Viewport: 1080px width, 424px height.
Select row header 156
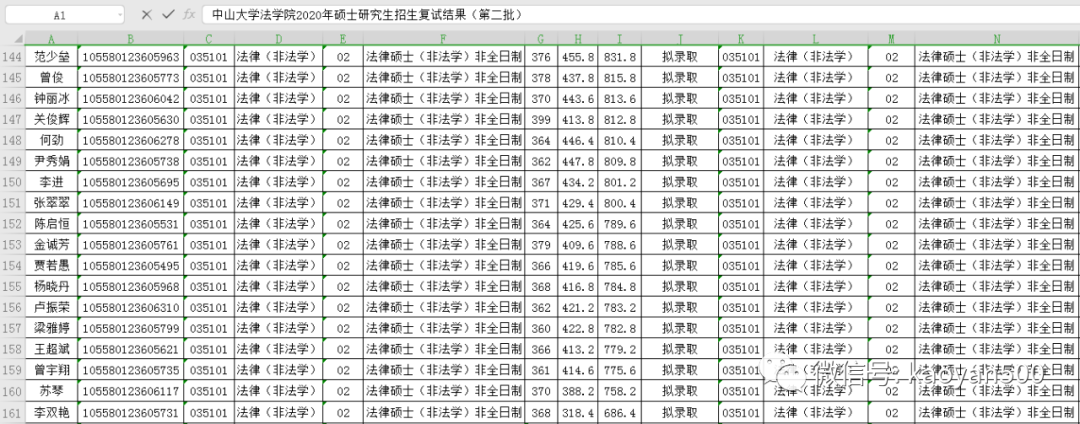pos(12,307)
